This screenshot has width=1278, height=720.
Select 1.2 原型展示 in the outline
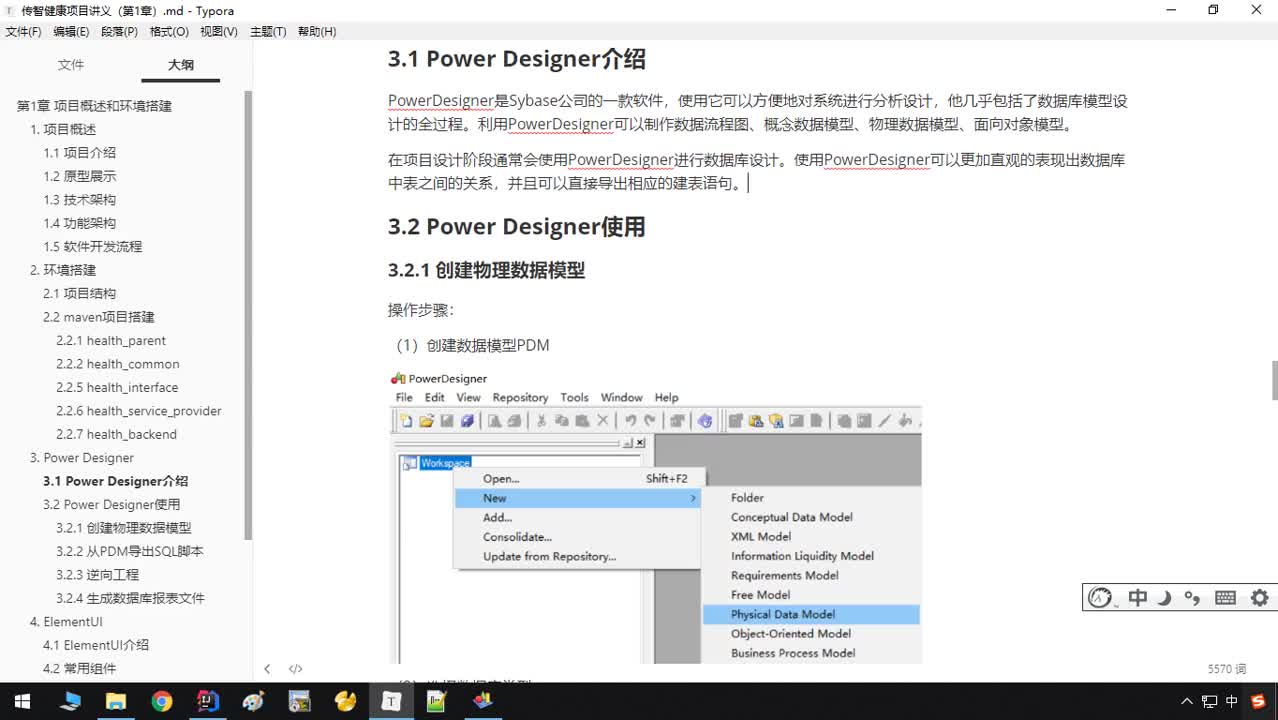tap(80, 176)
